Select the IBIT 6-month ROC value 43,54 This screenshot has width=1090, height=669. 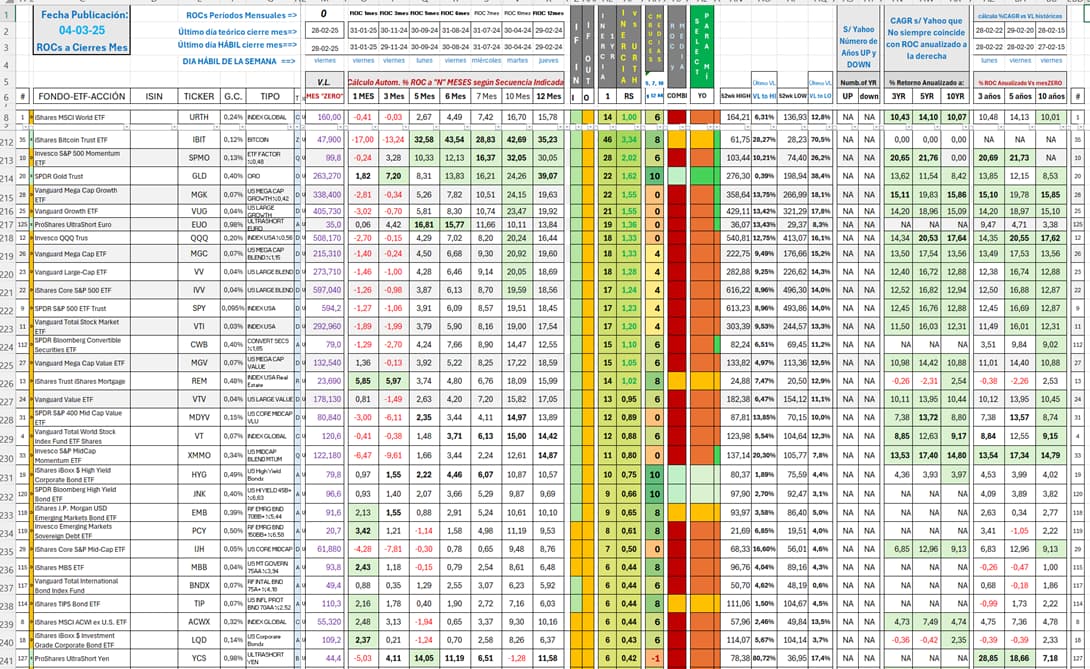(x=455, y=140)
